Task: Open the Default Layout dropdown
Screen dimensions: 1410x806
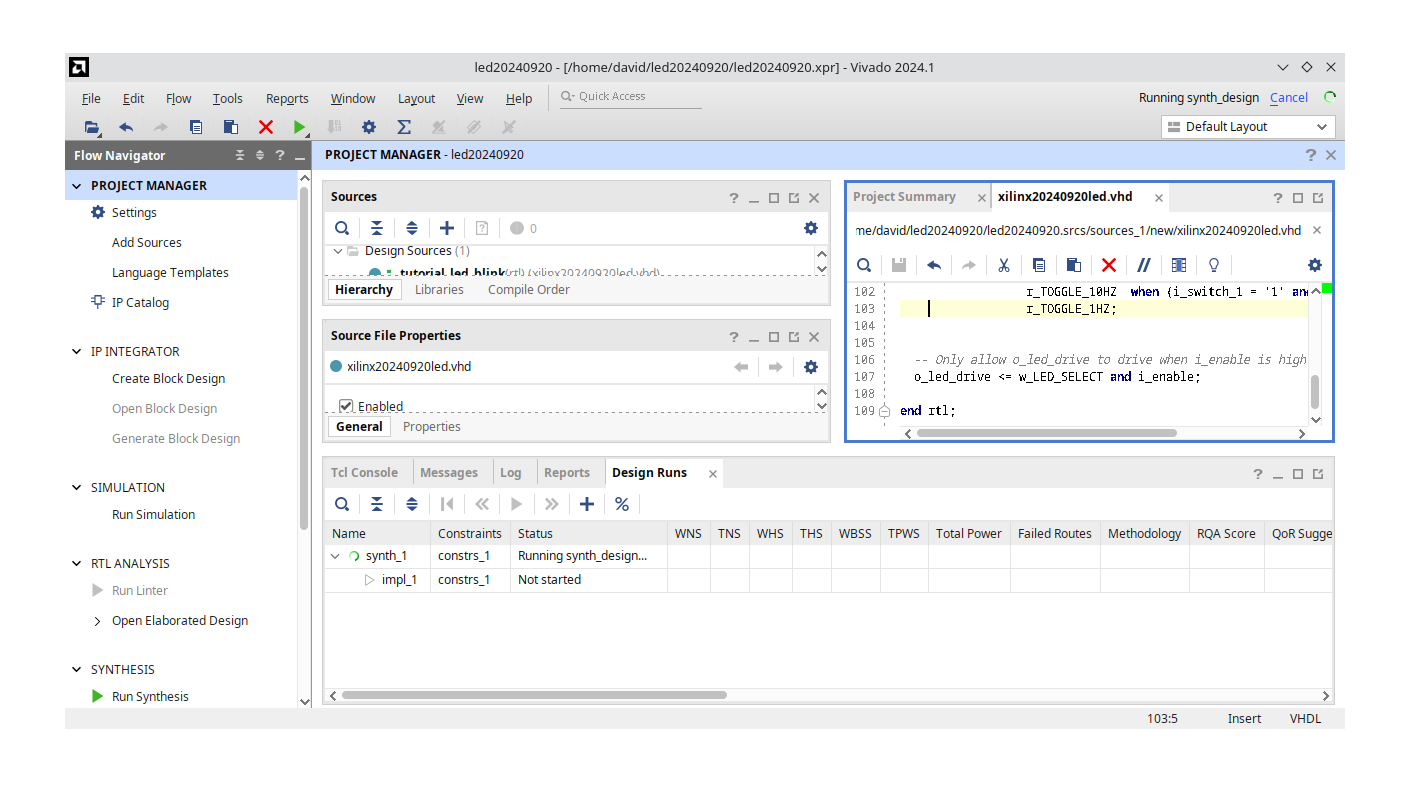Action: point(1247,126)
